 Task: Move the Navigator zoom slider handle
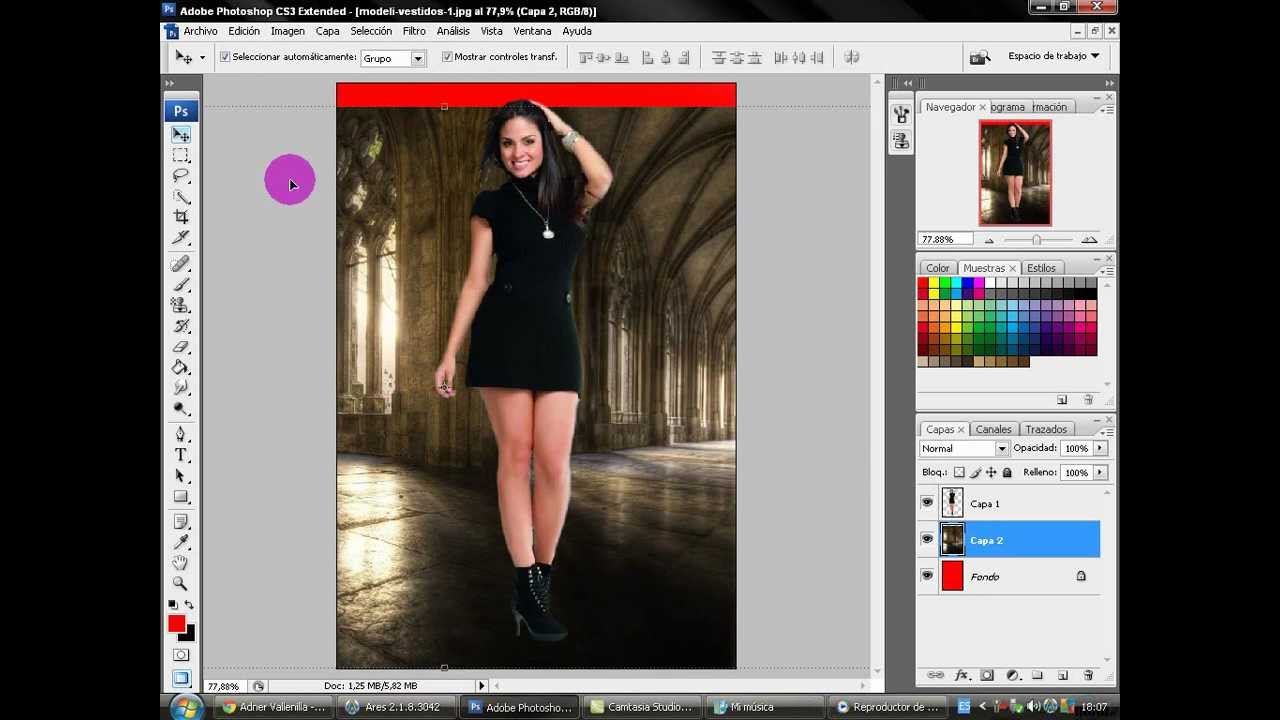[x=1036, y=240]
